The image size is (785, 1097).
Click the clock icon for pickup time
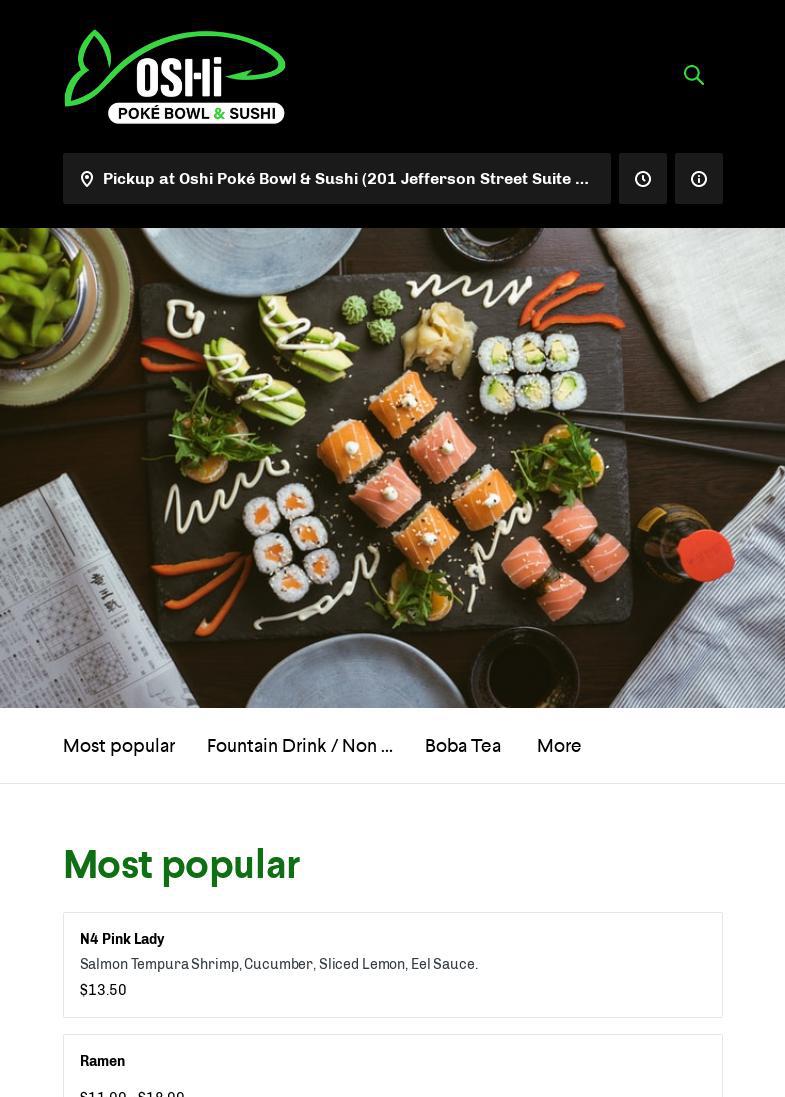(643, 179)
